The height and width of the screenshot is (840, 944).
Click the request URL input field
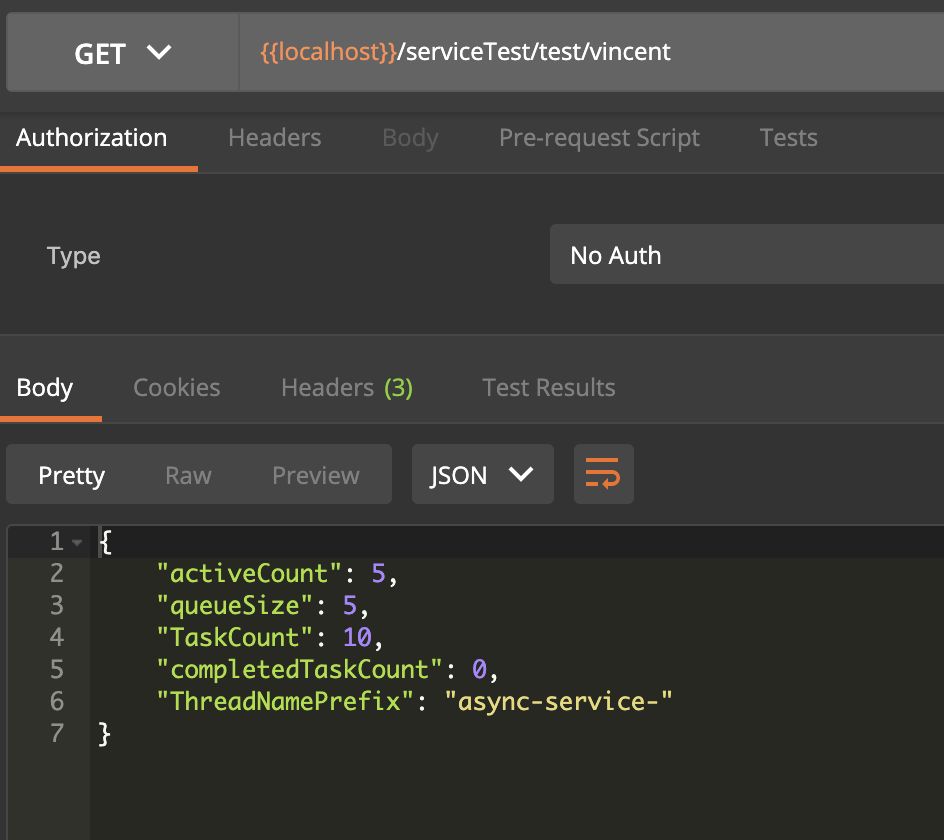tap(592, 53)
